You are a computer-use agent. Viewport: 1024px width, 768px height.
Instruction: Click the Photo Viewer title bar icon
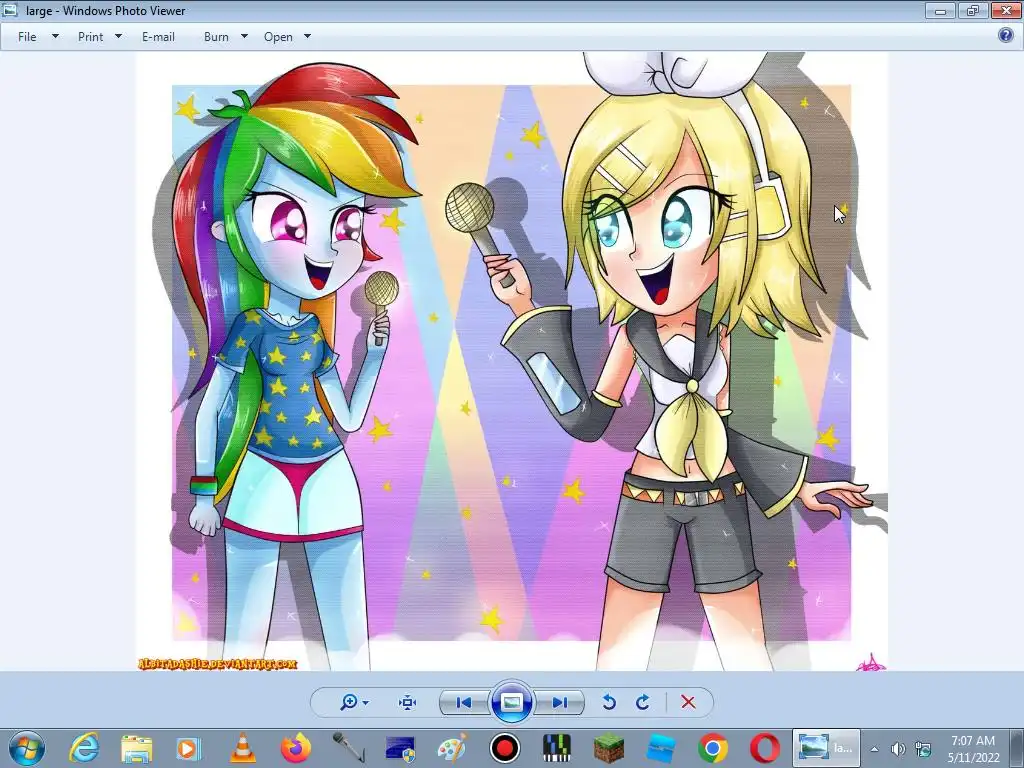click(x=10, y=10)
